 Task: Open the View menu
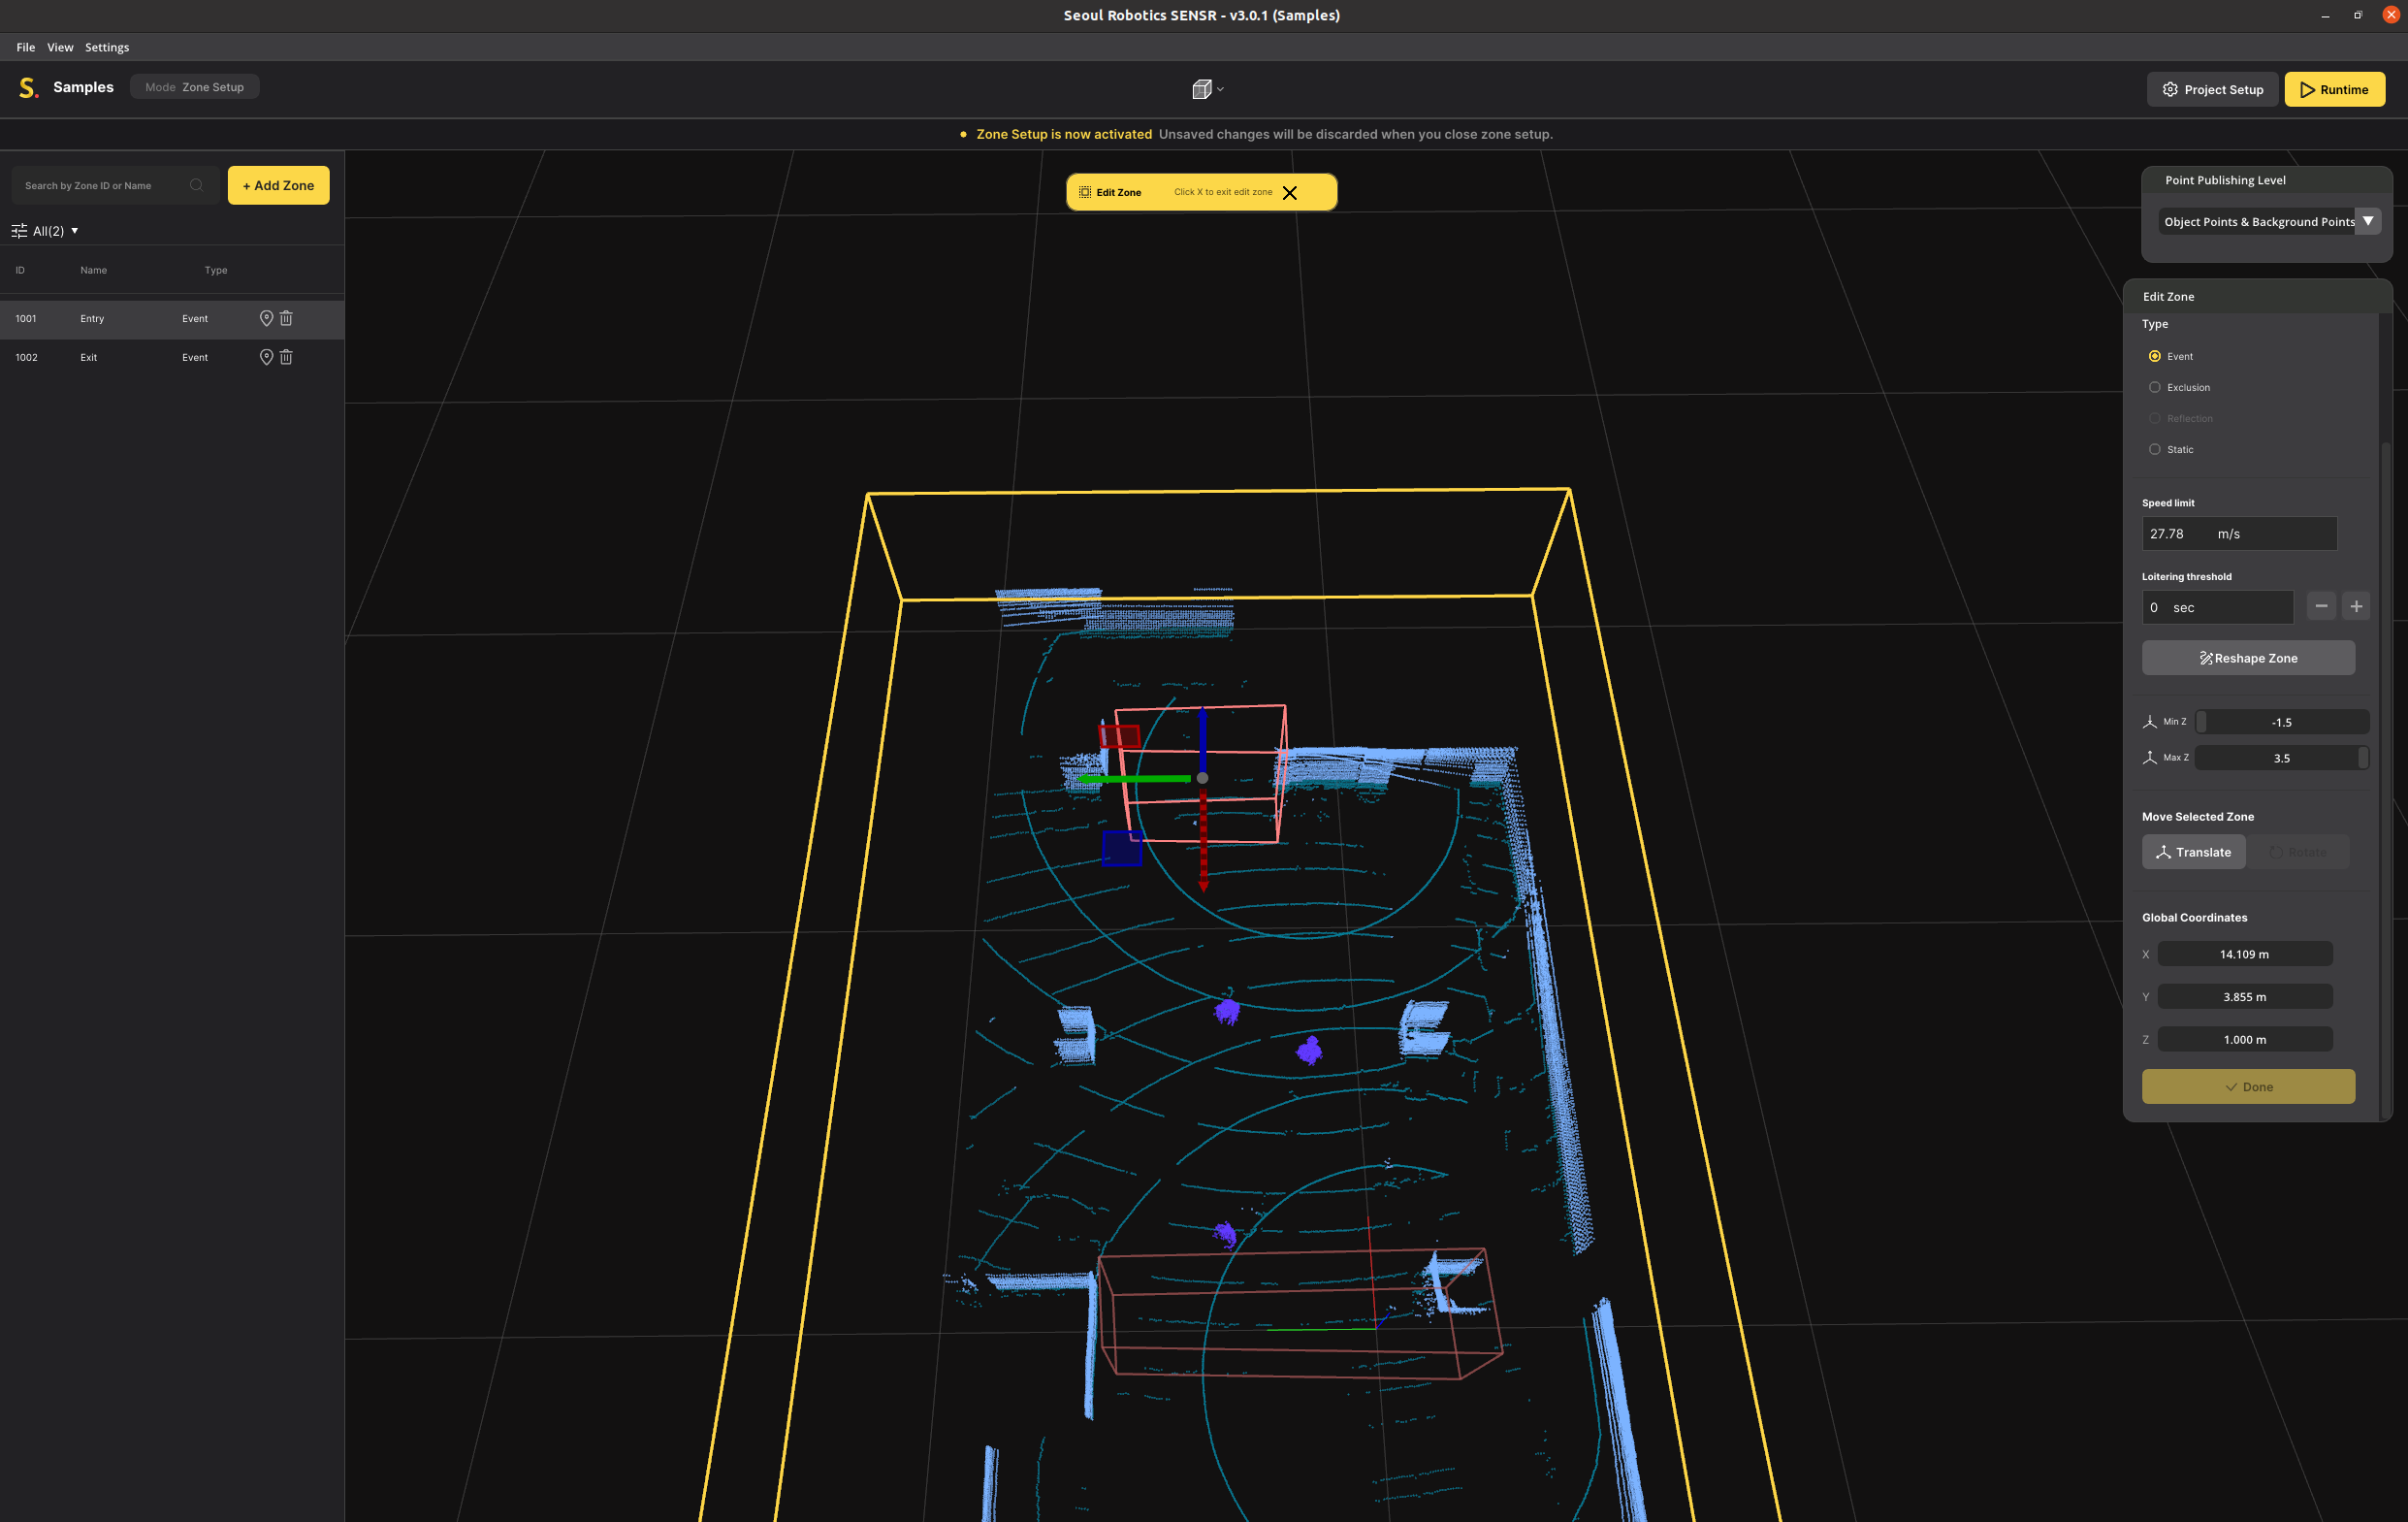point(60,47)
